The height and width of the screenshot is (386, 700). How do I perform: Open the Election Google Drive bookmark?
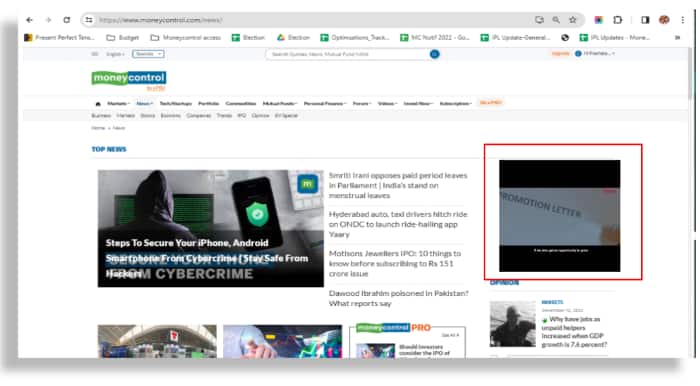click(293, 37)
